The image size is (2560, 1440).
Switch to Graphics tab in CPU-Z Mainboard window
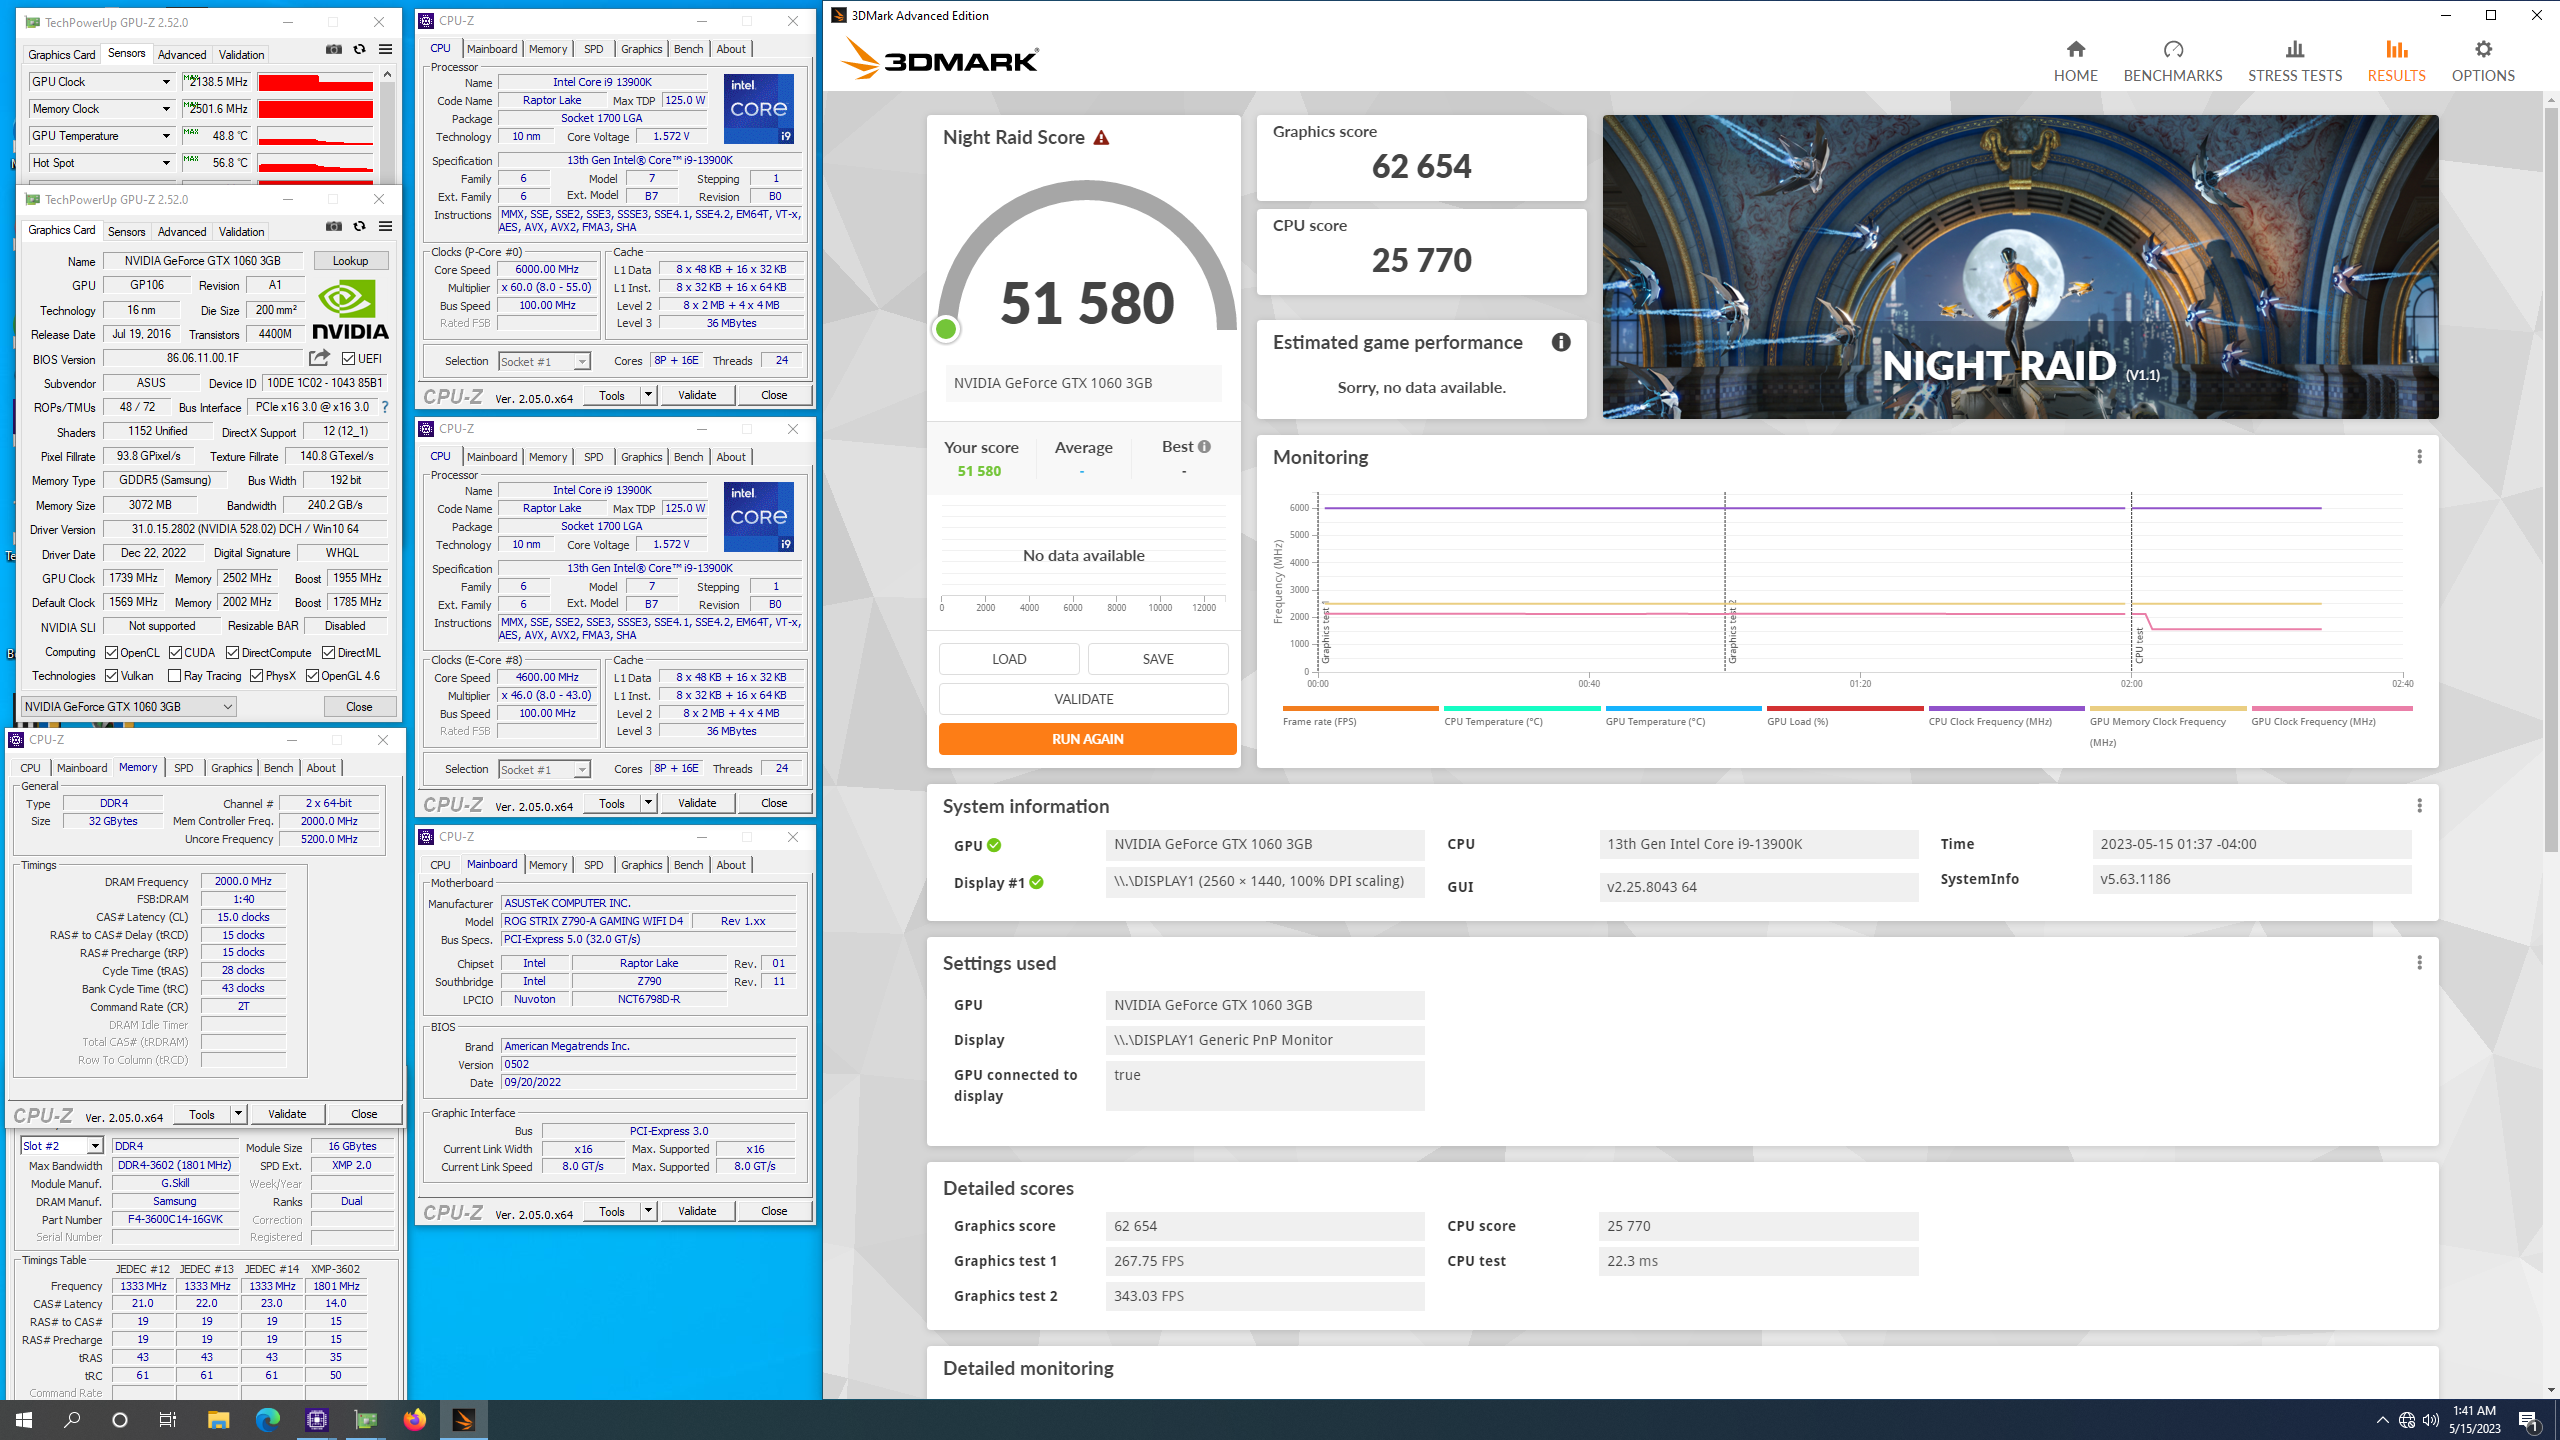641,865
